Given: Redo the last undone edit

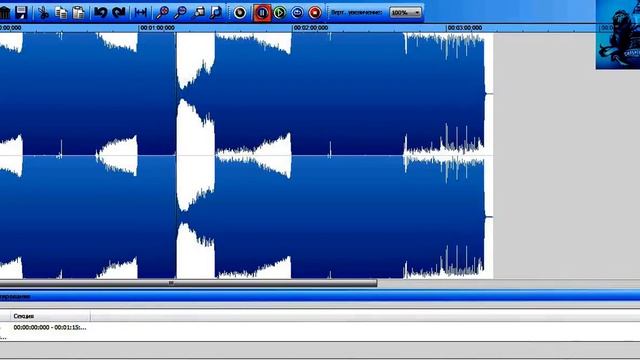Looking at the screenshot, I should pyautogui.click(x=118, y=13).
